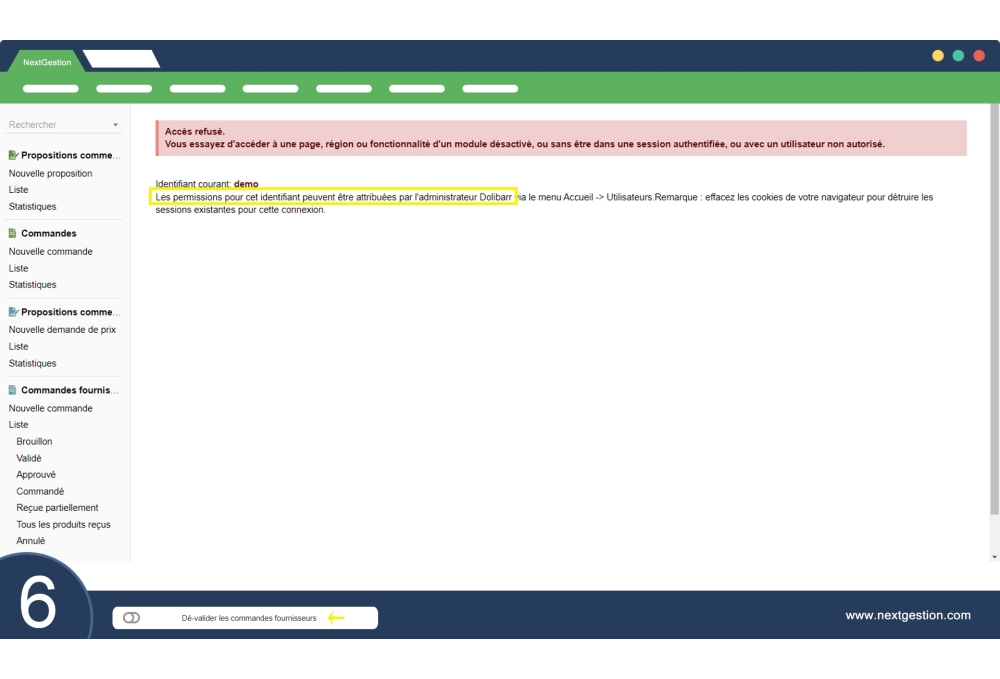Click the blue document icon beside Commandes fournisseurs

point(10,389)
